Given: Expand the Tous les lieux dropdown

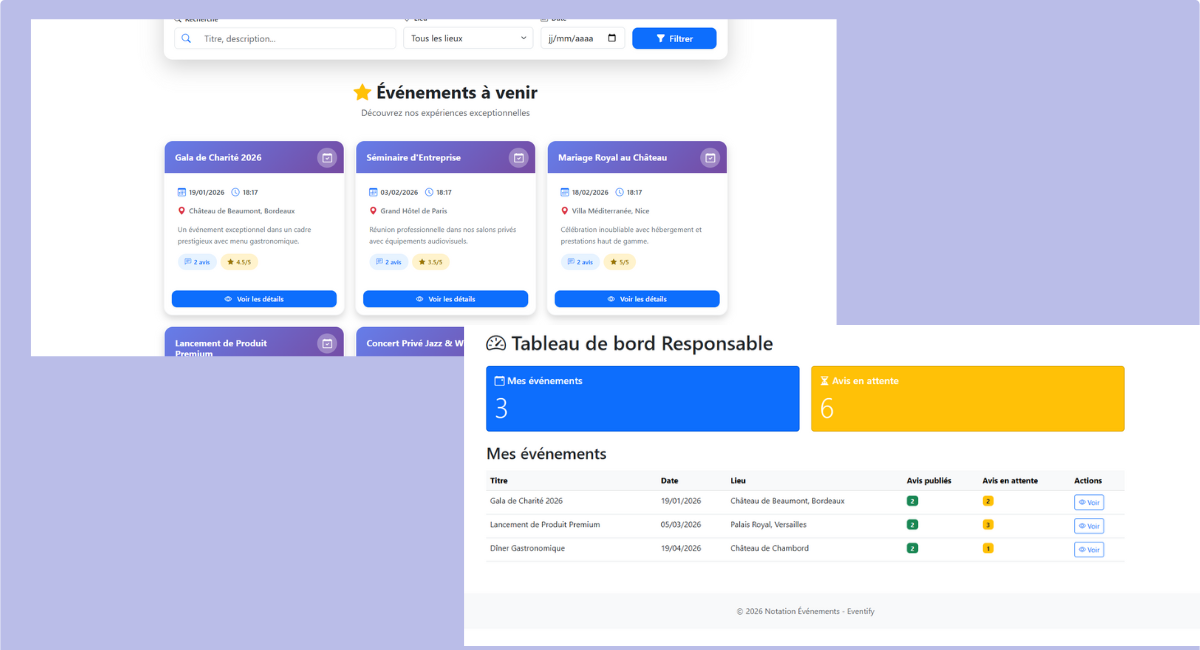Looking at the screenshot, I should click(x=469, y=38).
